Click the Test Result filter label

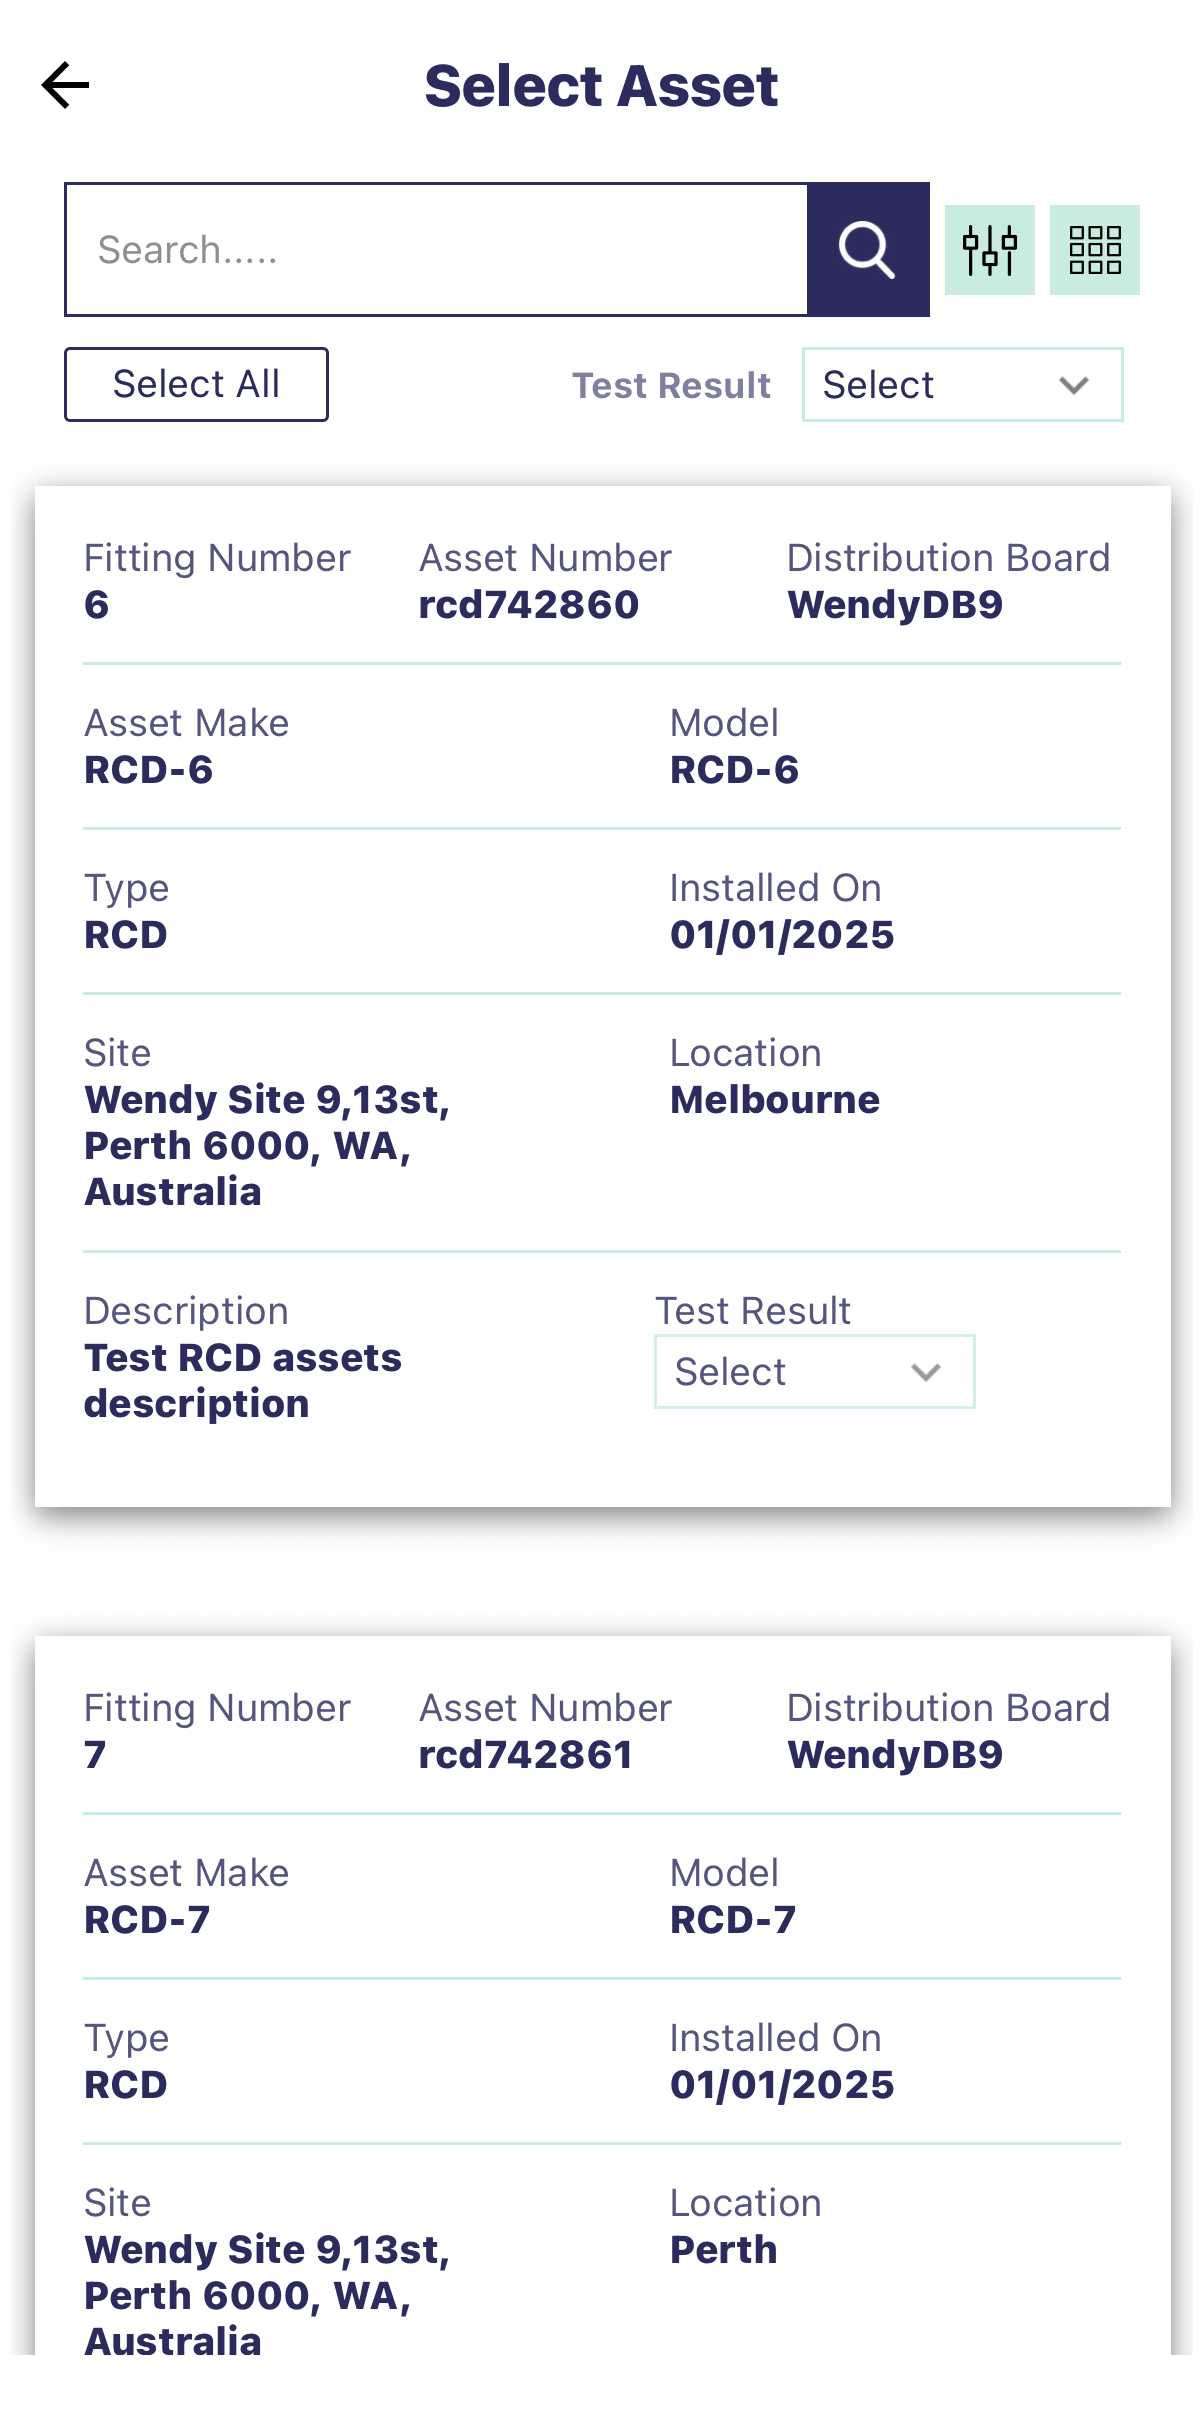coord(671,386)
